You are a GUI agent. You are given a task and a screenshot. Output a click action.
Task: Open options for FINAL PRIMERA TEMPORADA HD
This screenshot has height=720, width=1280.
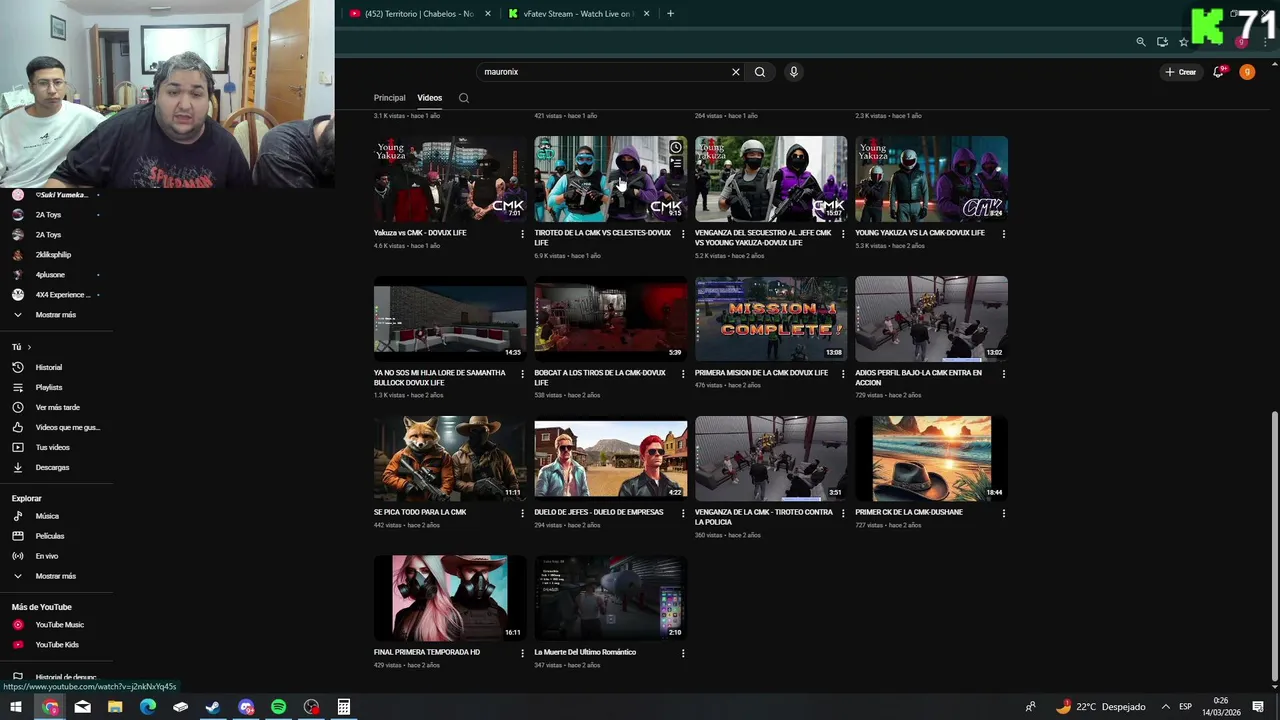click(x=522, y=653)
